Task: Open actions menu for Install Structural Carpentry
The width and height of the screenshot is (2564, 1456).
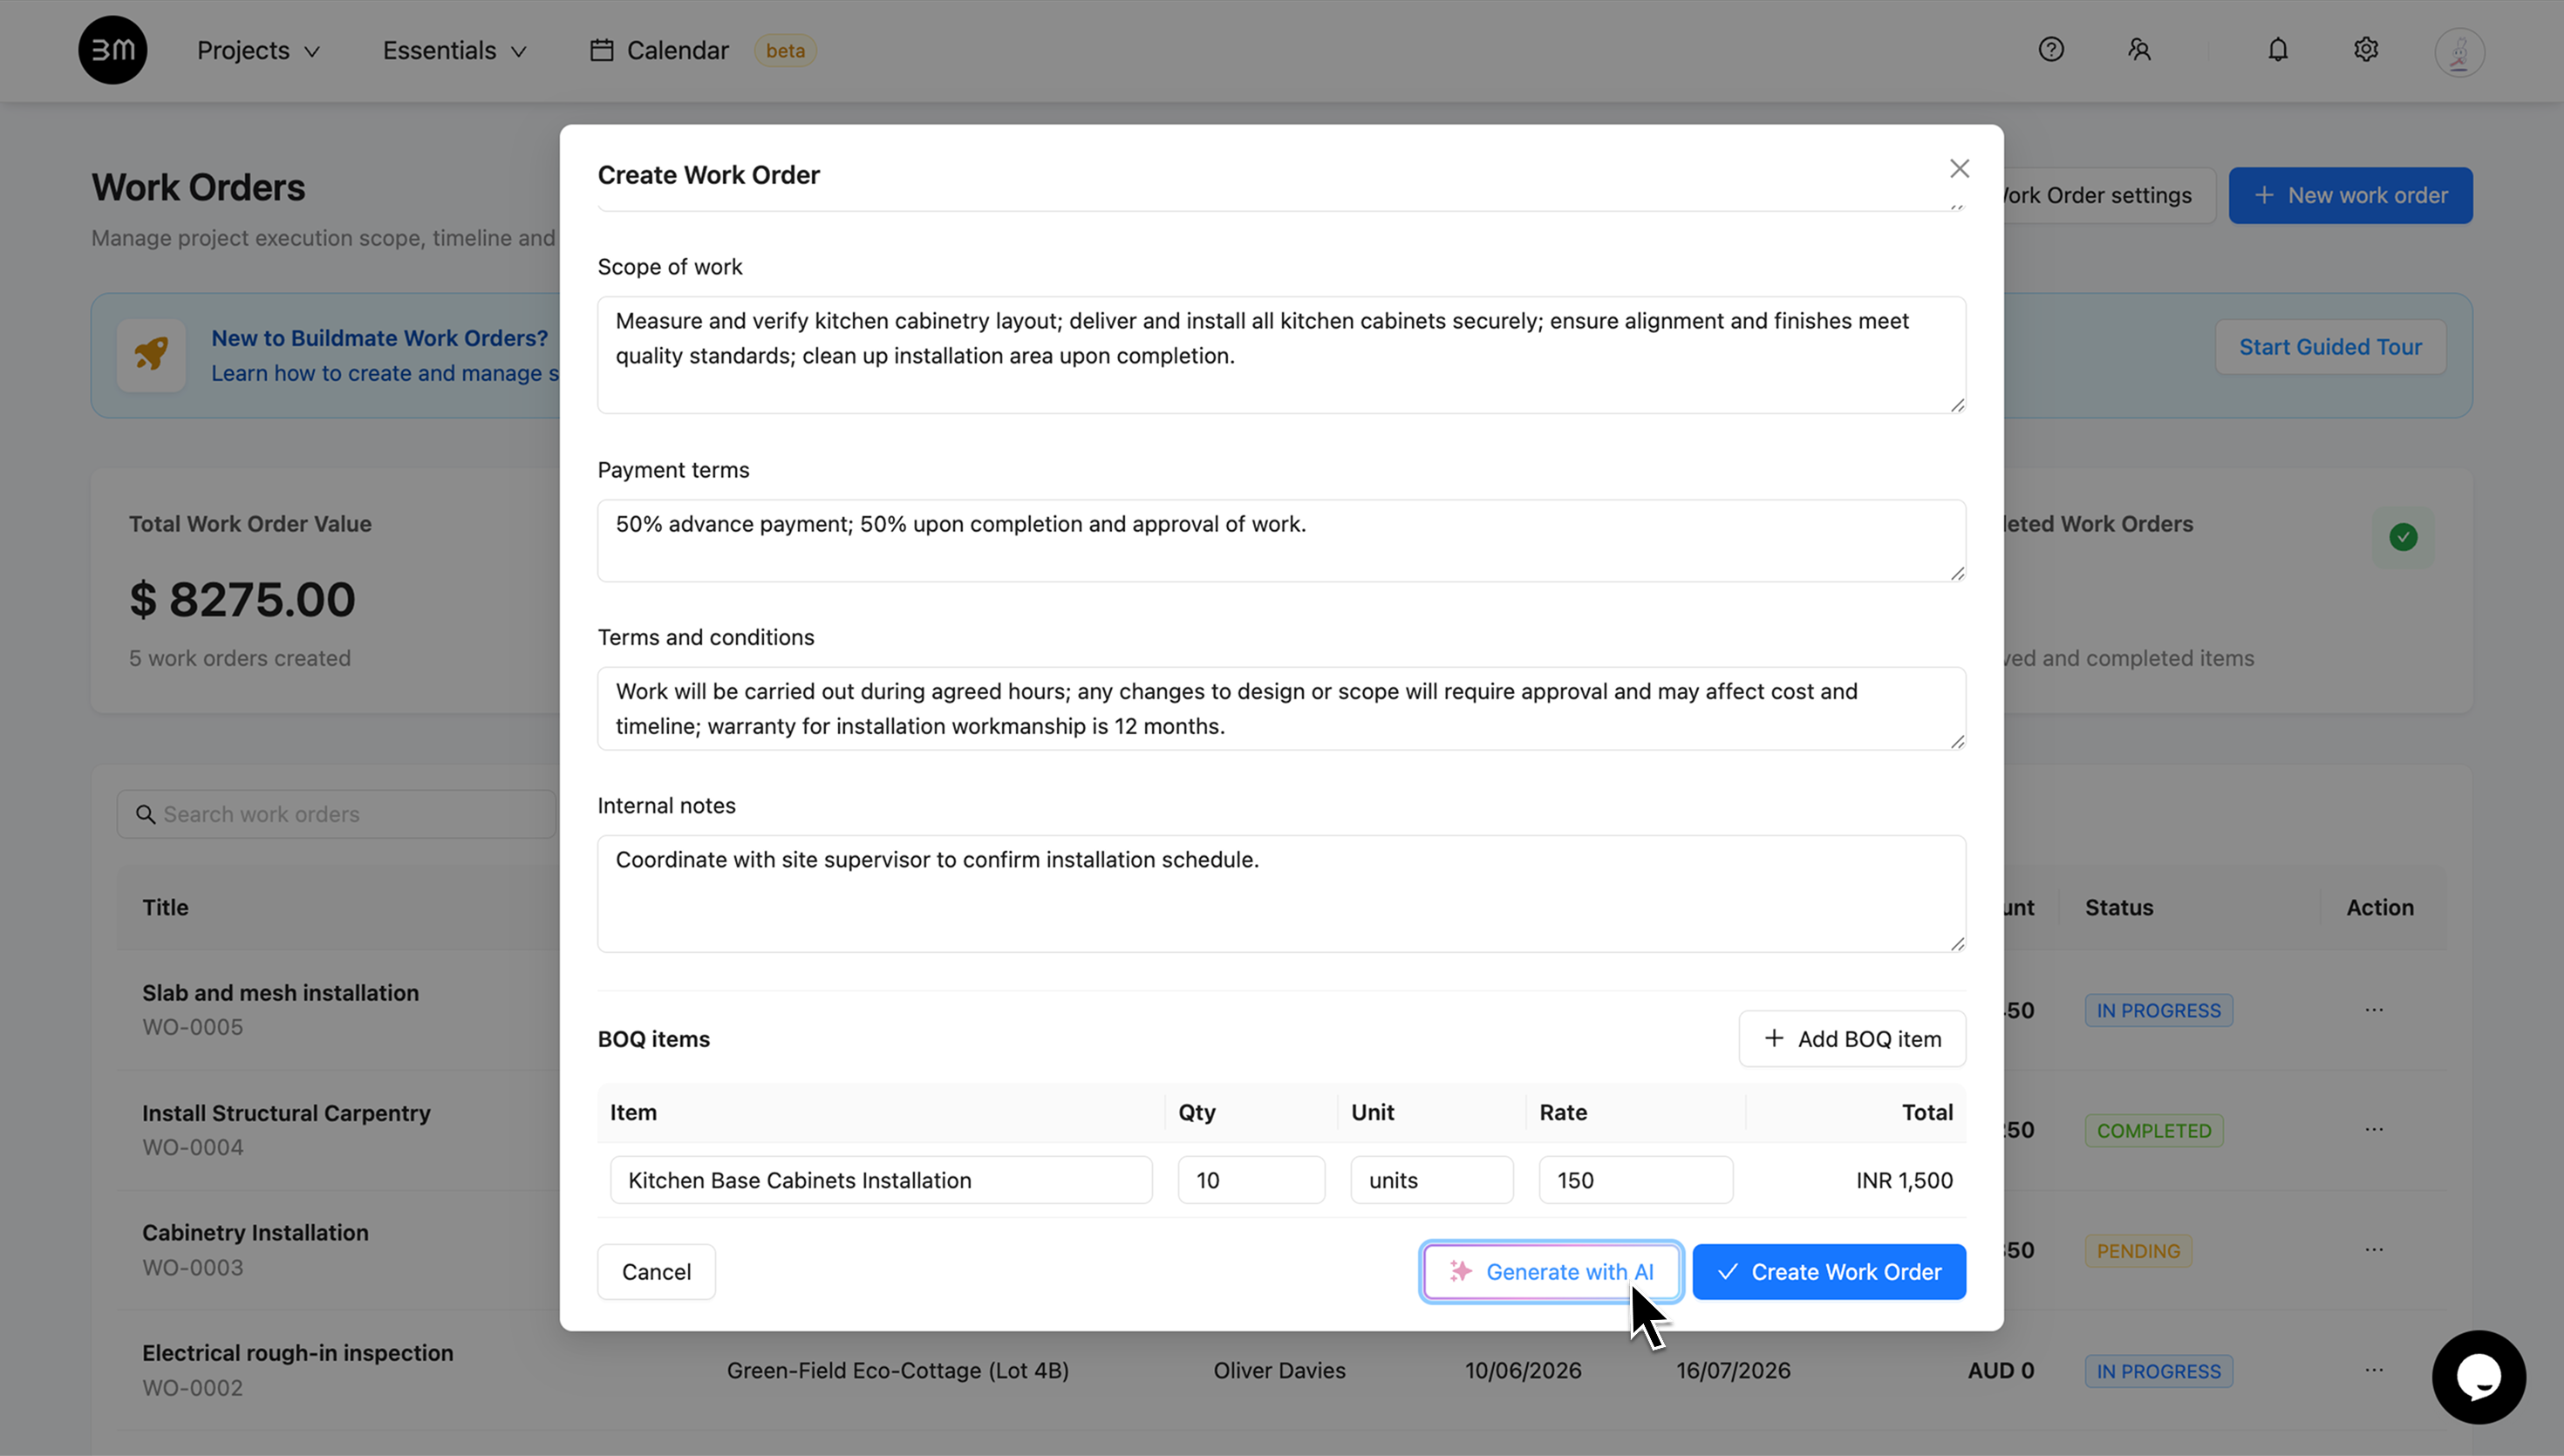Action: pos(2374,1130)
